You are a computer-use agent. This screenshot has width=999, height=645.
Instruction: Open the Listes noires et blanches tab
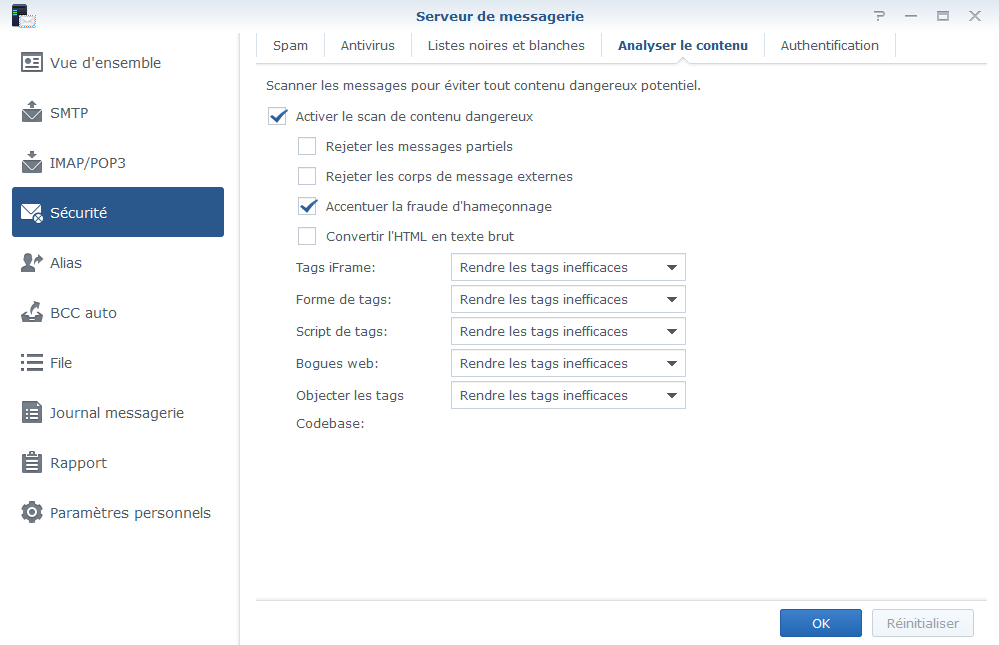pos(506,46)
